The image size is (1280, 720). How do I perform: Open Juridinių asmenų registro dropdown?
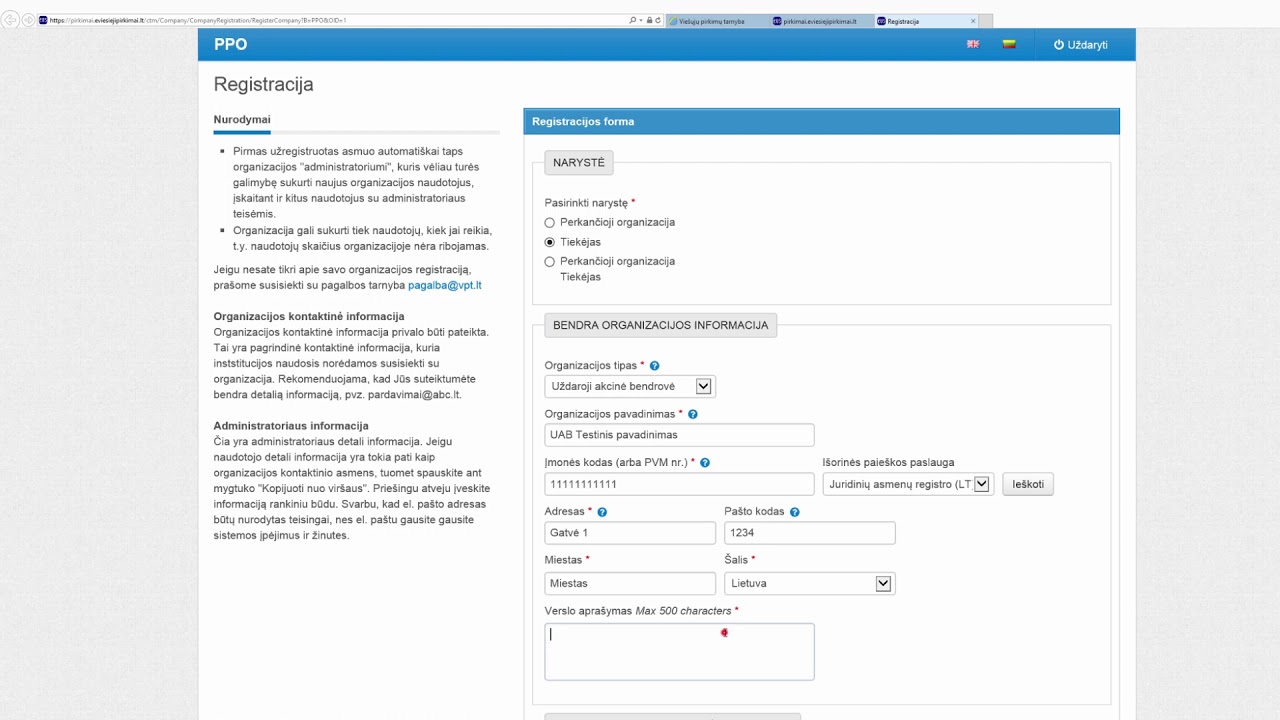908,484
